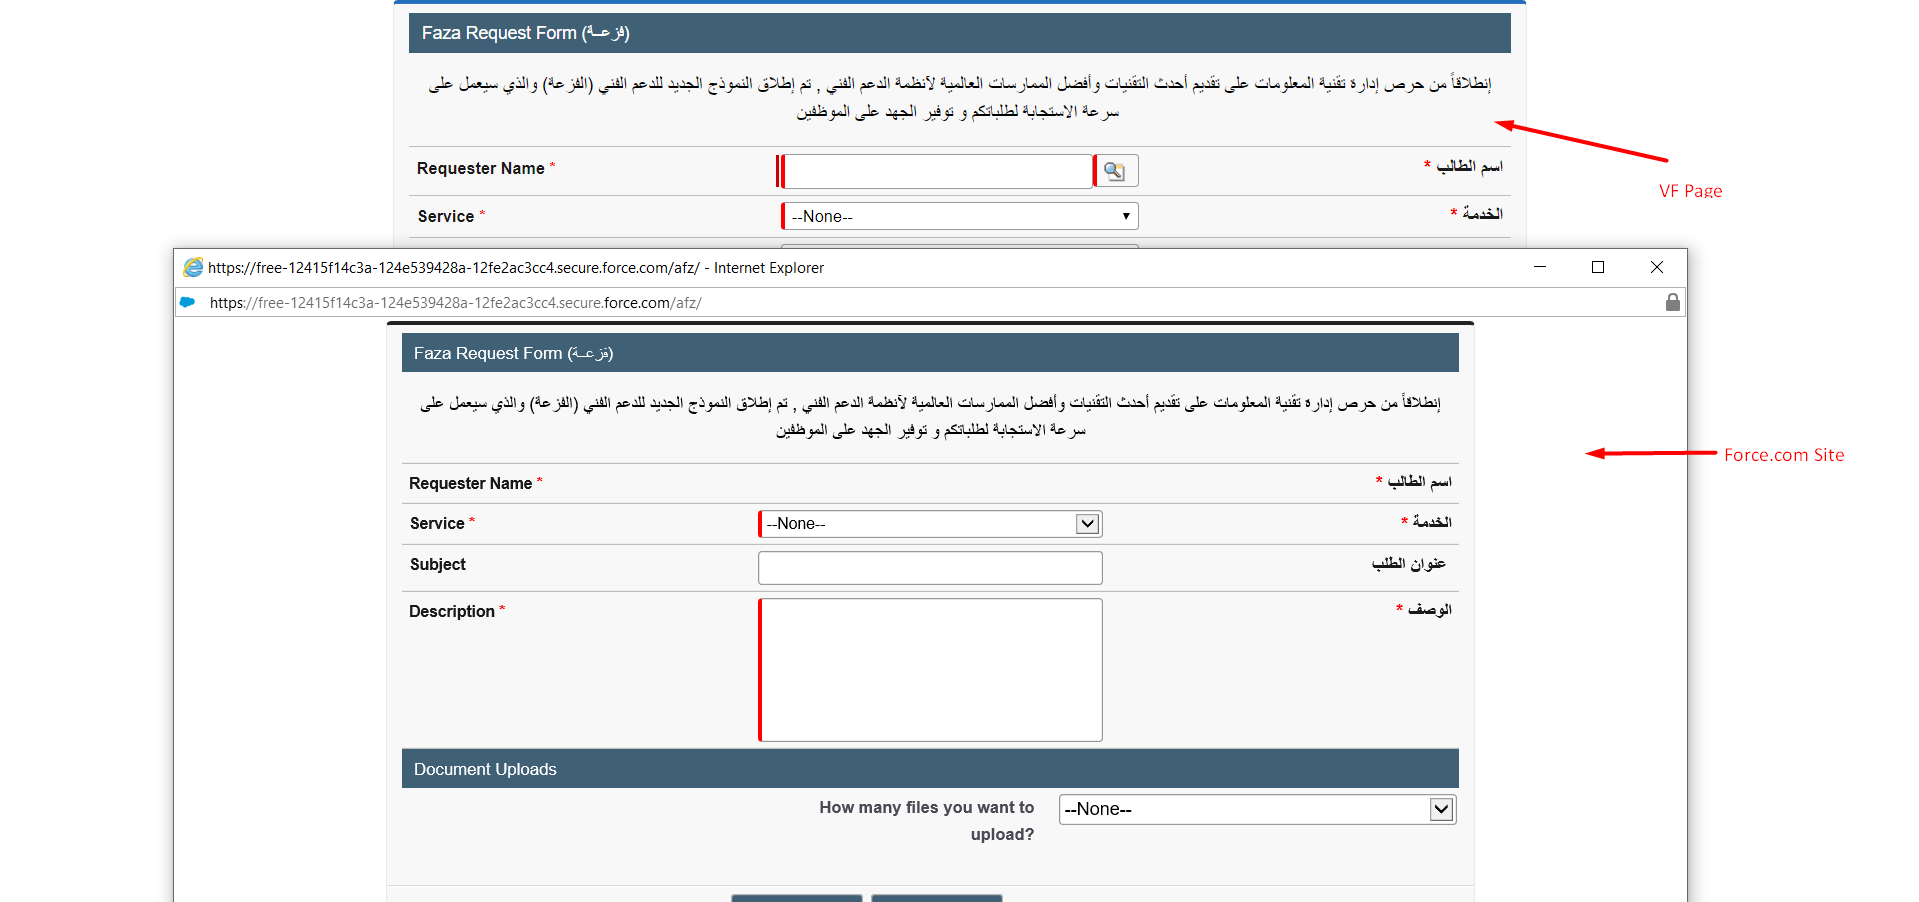
Task: Click the Arabic 'الخدمة' label in the Internet Explorer window
Action: coord(1432,522)
